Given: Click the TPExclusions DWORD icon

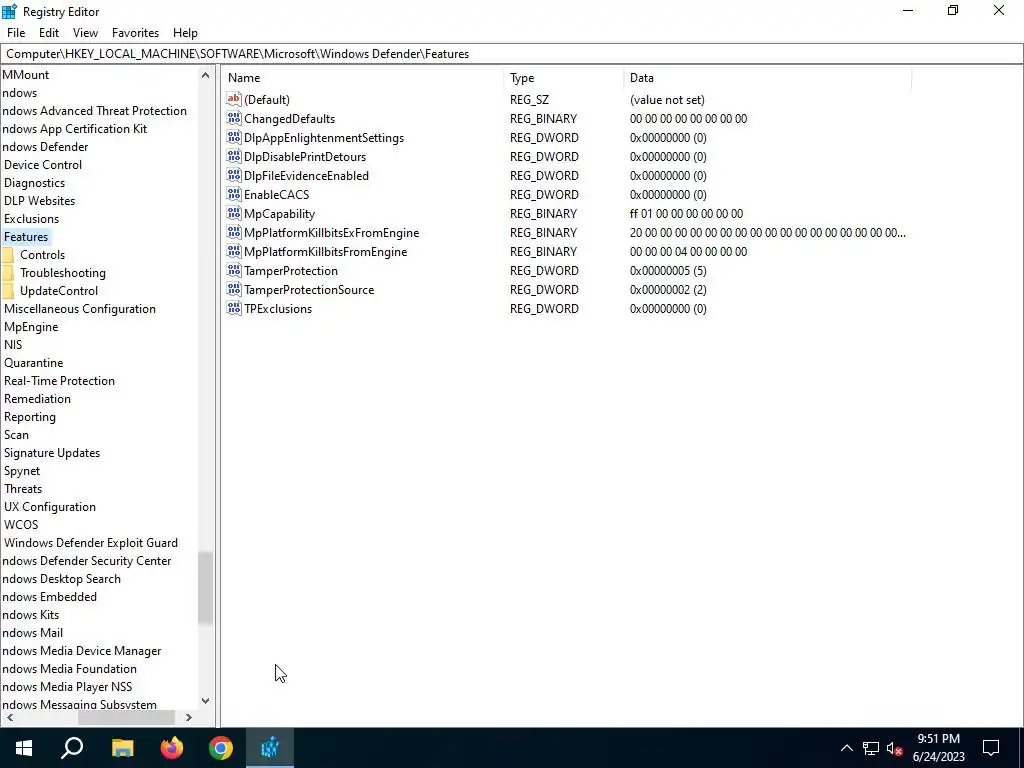Looking at the screenshot, I should 234,308.
